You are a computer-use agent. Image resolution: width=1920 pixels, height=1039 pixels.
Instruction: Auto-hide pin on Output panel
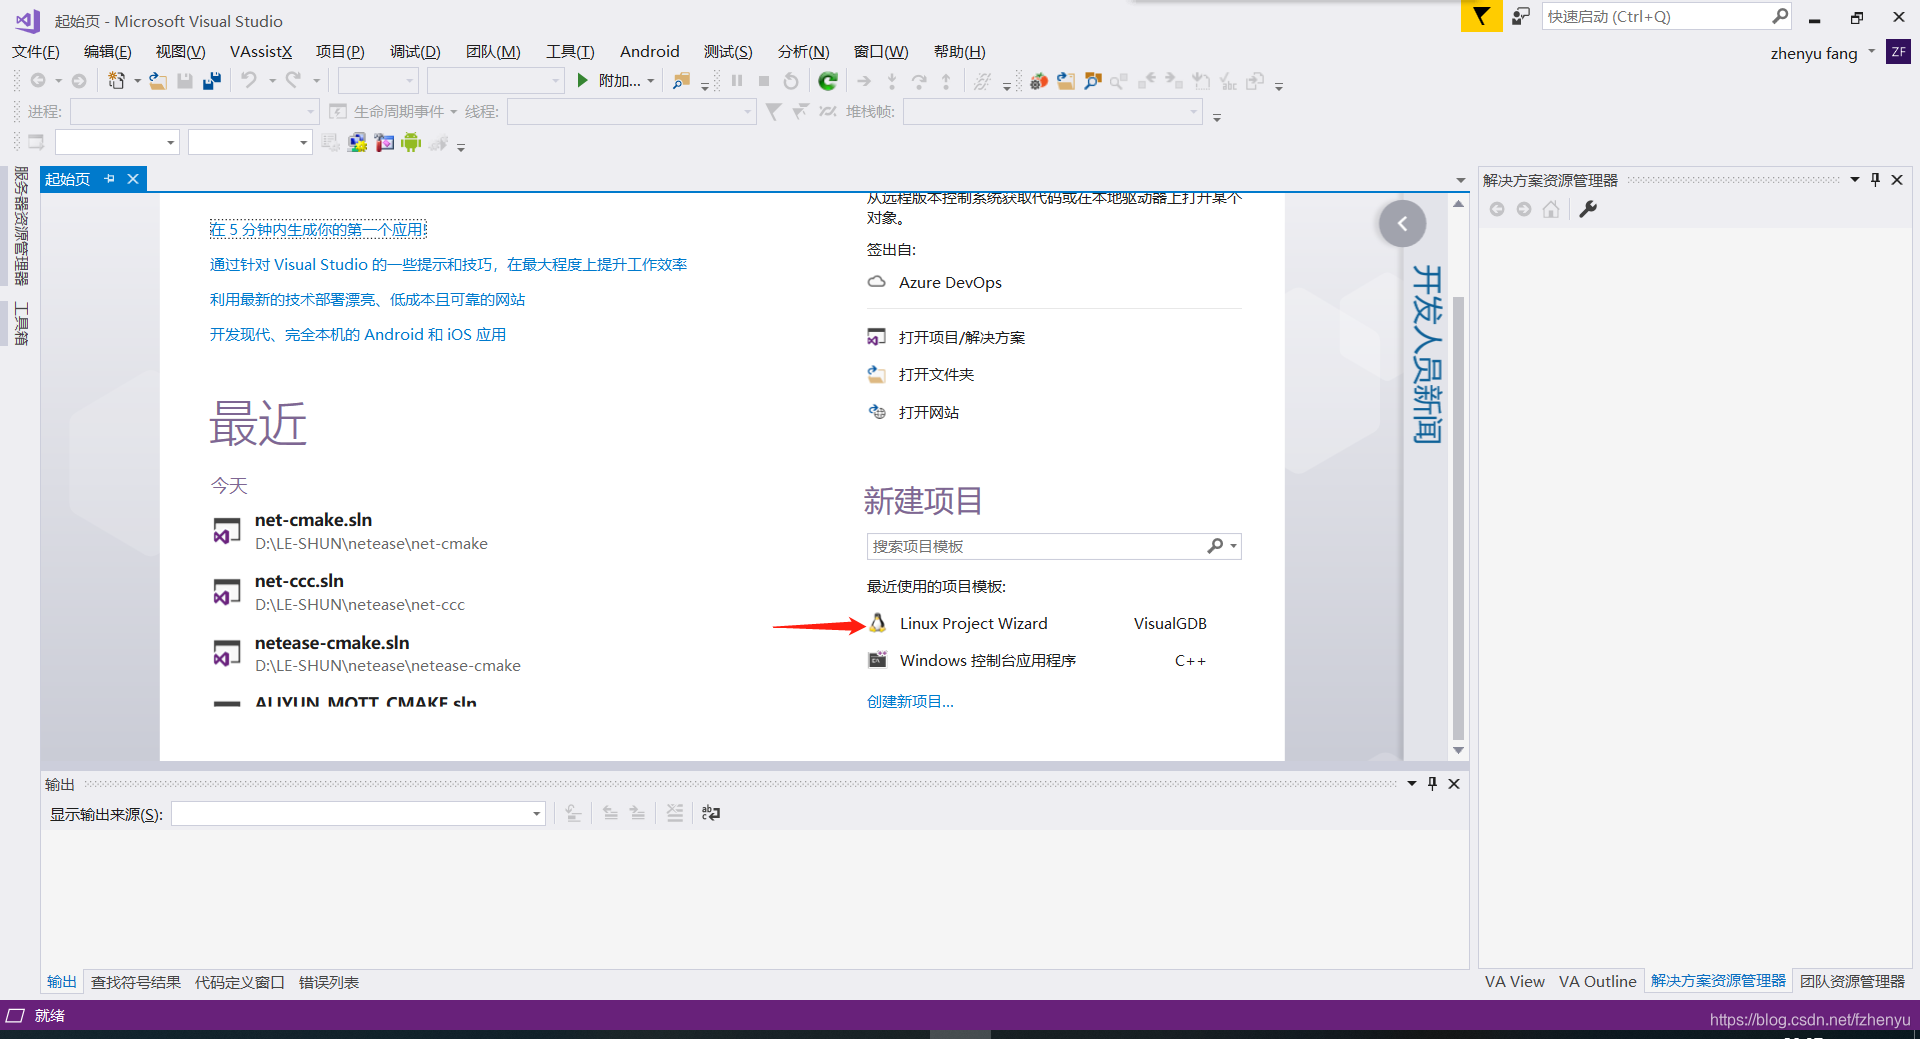[1432, 784]
